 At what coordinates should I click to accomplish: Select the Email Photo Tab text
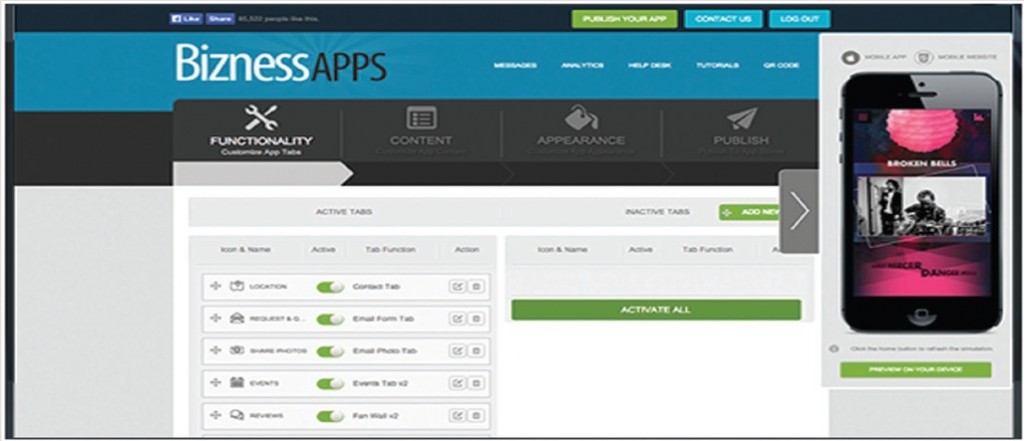pos(385,351)
